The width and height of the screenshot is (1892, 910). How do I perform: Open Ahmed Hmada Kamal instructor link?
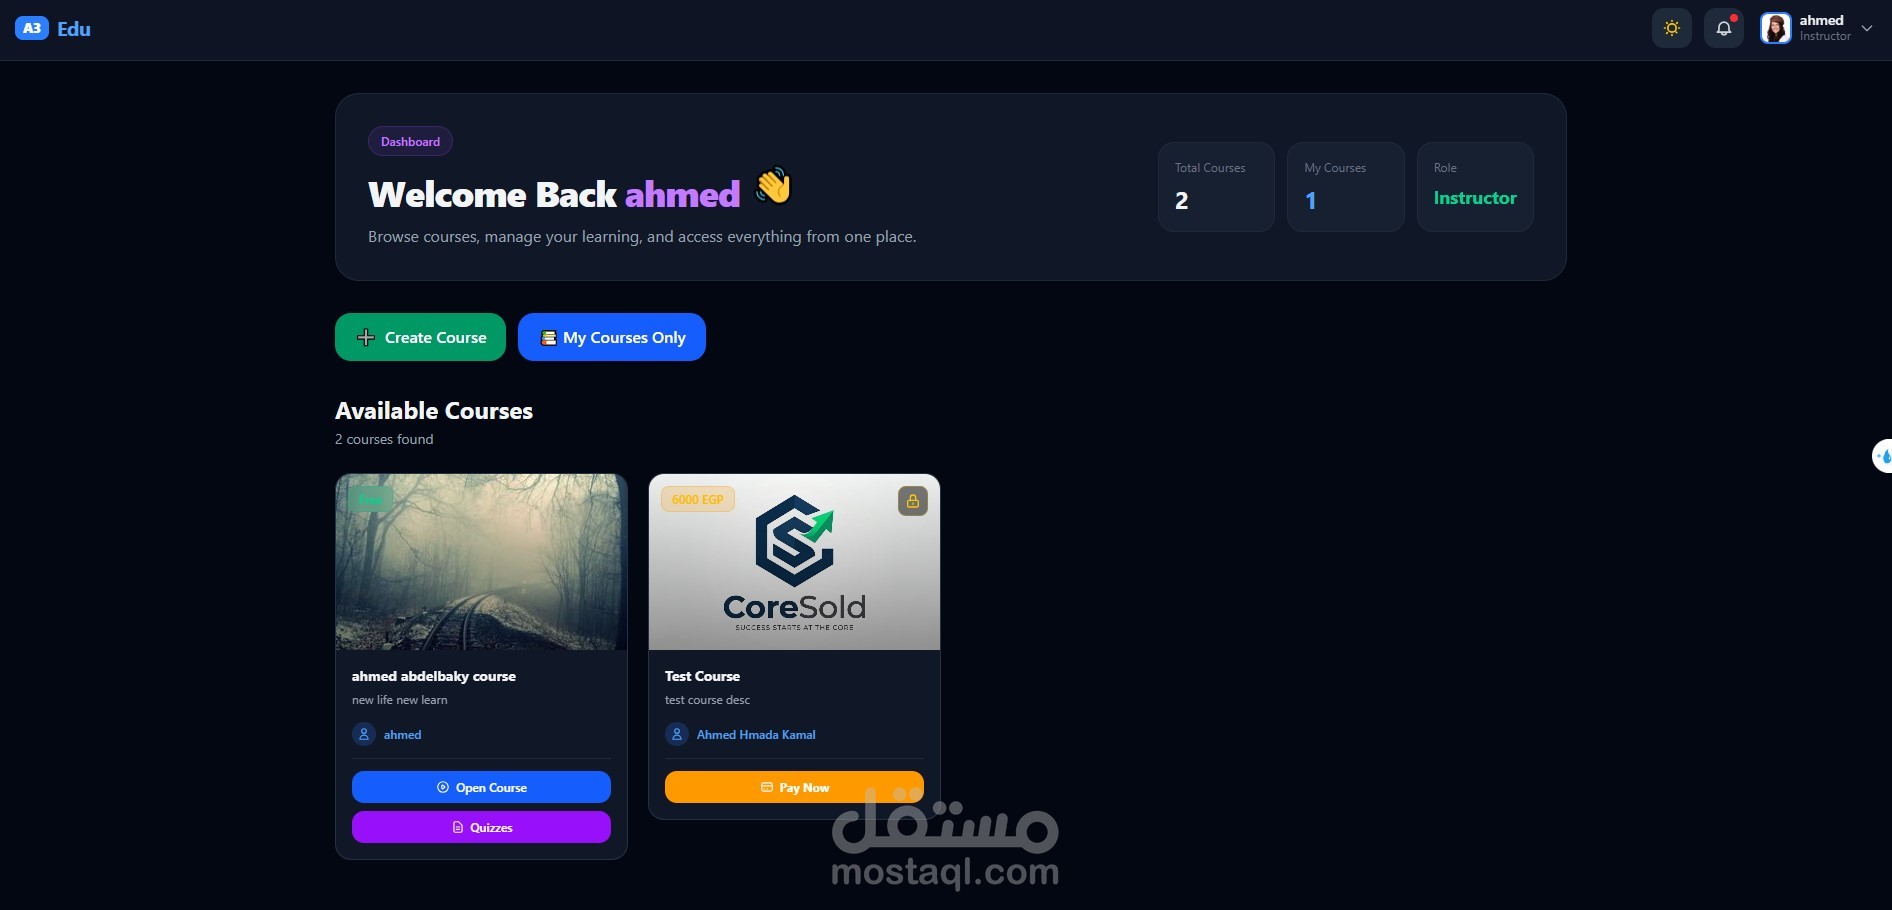click(x=756, y=734)
